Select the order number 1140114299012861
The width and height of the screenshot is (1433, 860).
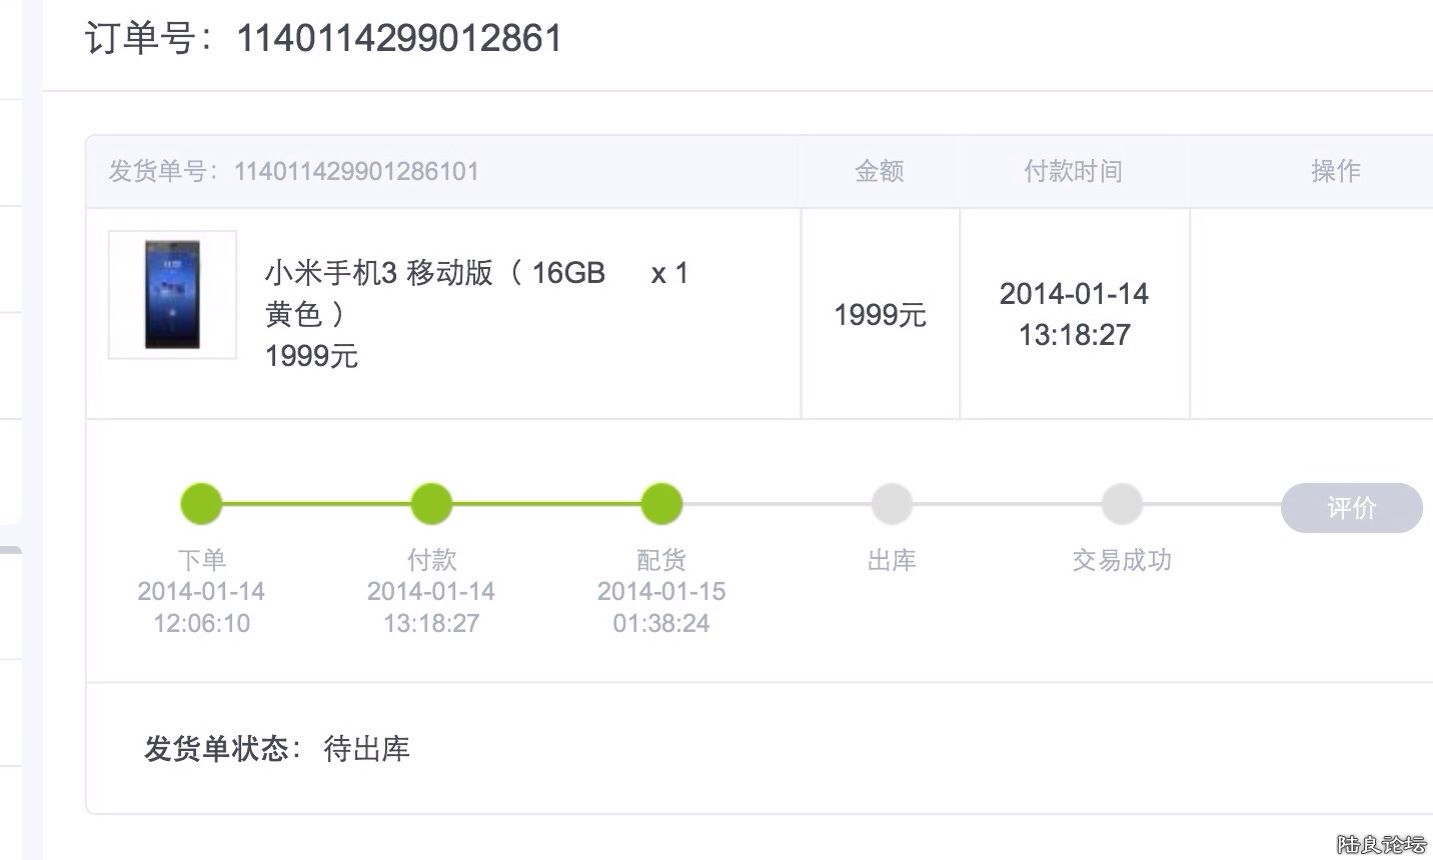coord(399,39)
